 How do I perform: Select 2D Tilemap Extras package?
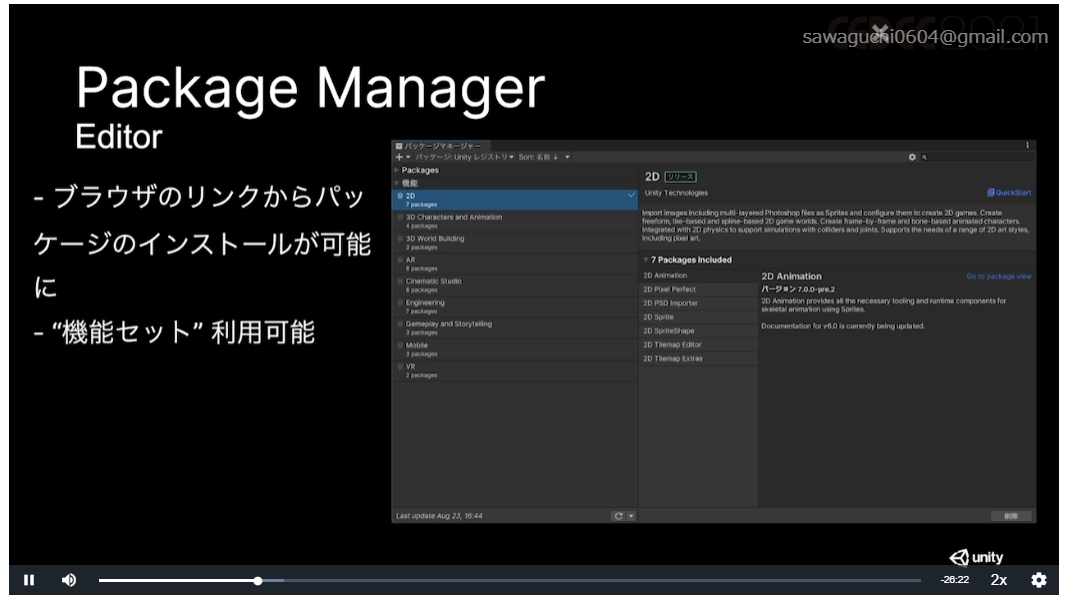point(698,359)
